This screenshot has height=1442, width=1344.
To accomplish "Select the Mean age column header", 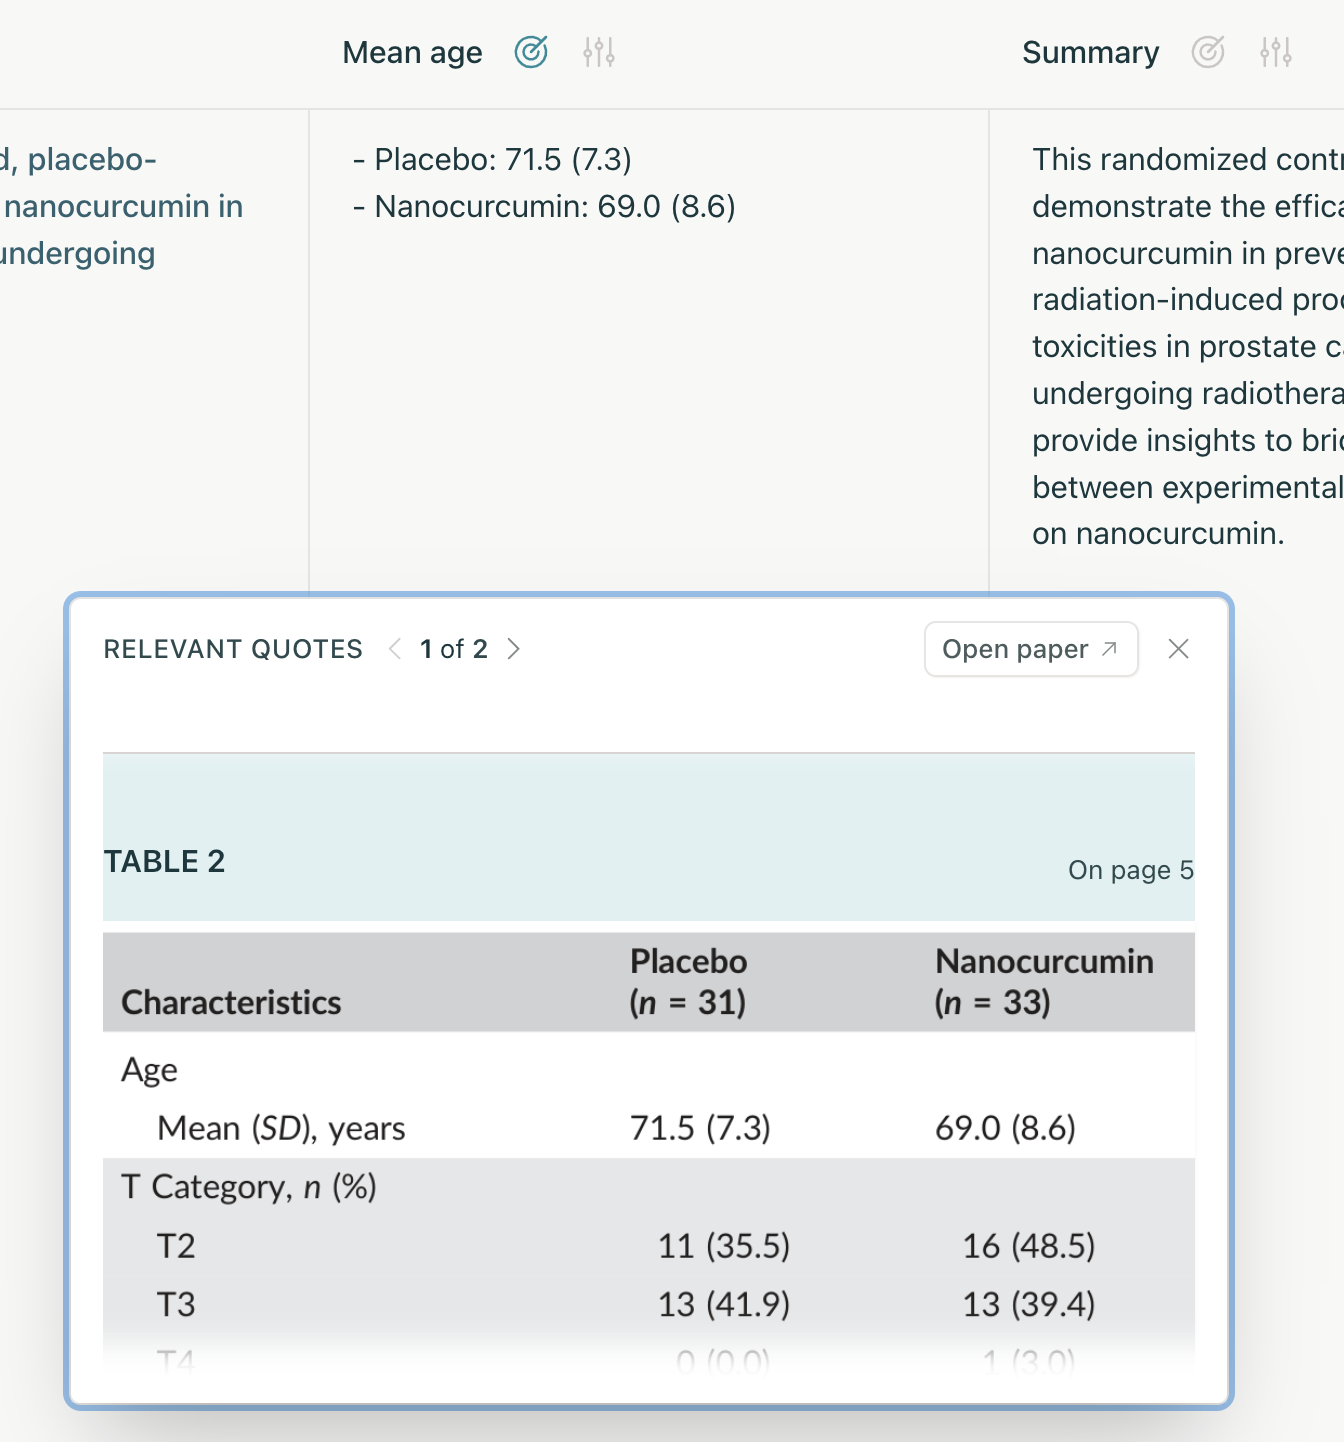I will coord(412,52).
